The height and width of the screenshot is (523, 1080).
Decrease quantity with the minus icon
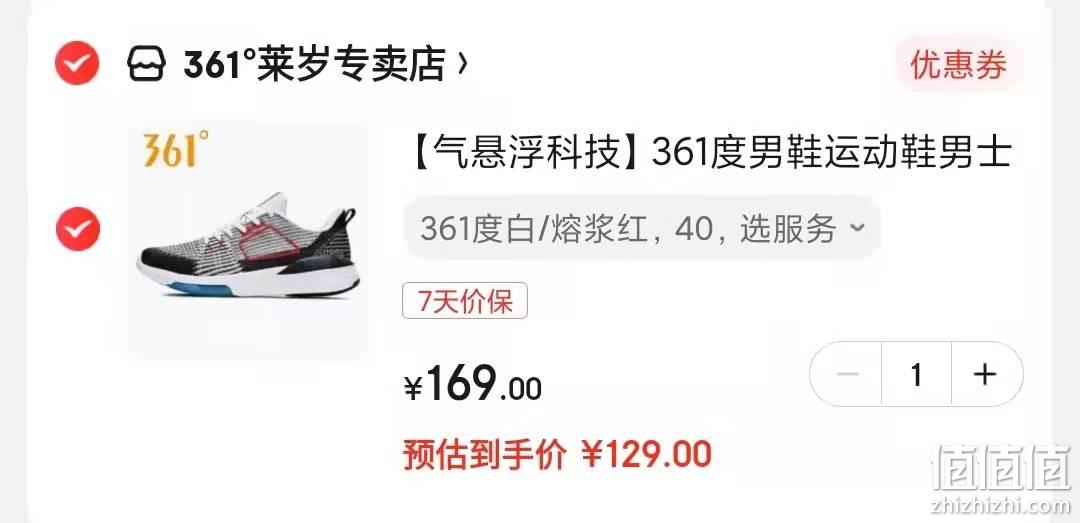pyautogui.click(x=847, y=374)
